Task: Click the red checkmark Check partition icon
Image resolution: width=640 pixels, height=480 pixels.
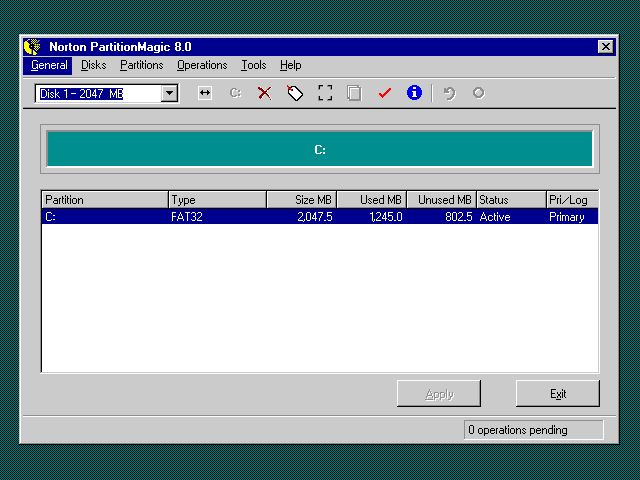Action: [384, 93]
